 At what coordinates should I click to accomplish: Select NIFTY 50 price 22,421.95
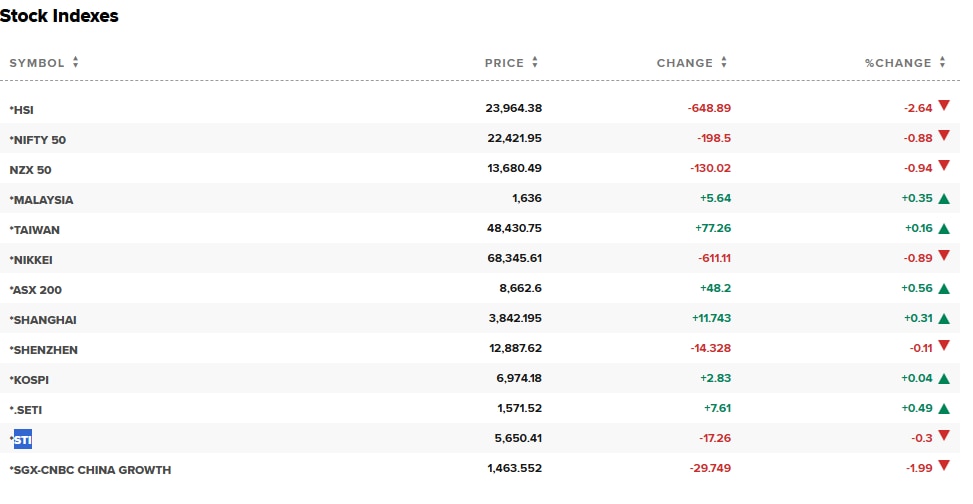[x=514, y=138]
